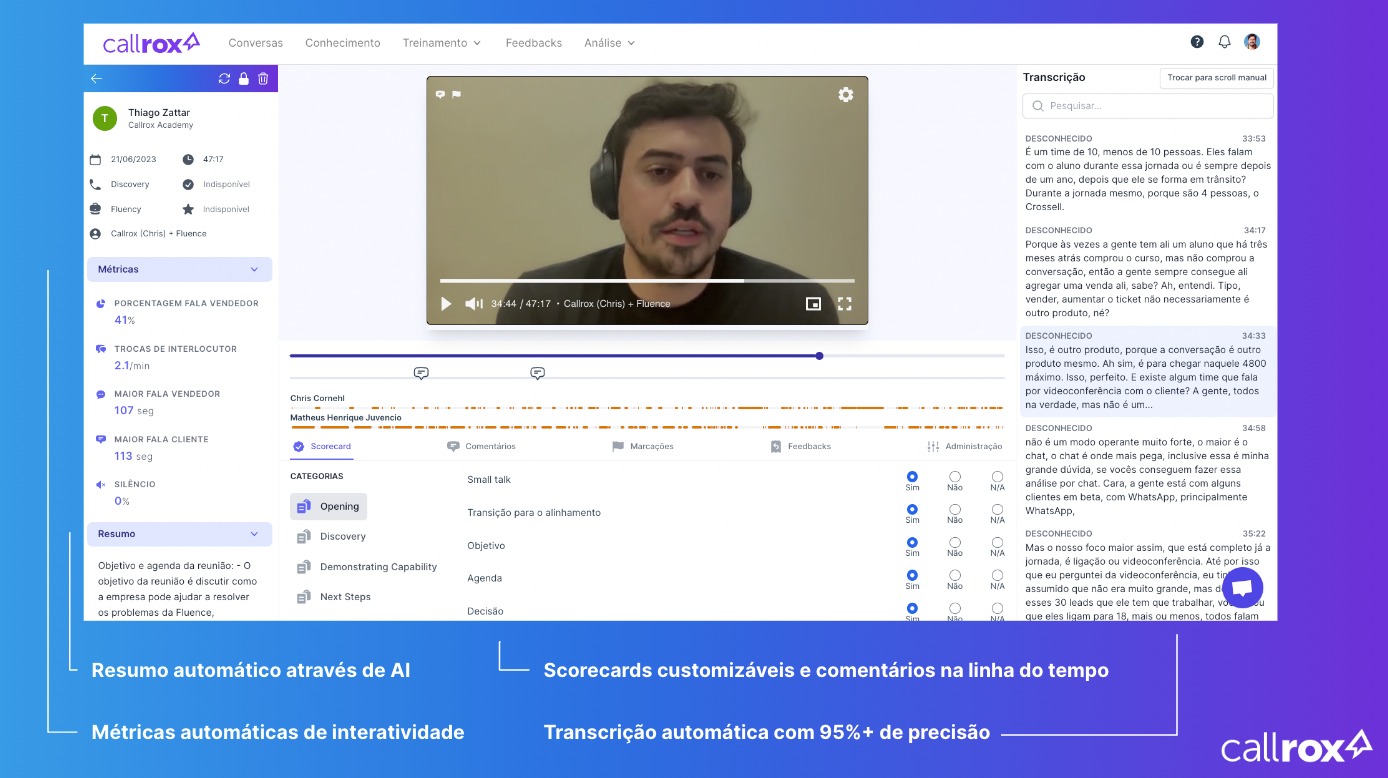The width and height of the screenshot is (1388, 778).
Task: Select Sim for Objetivo
Action: point(912,543)
